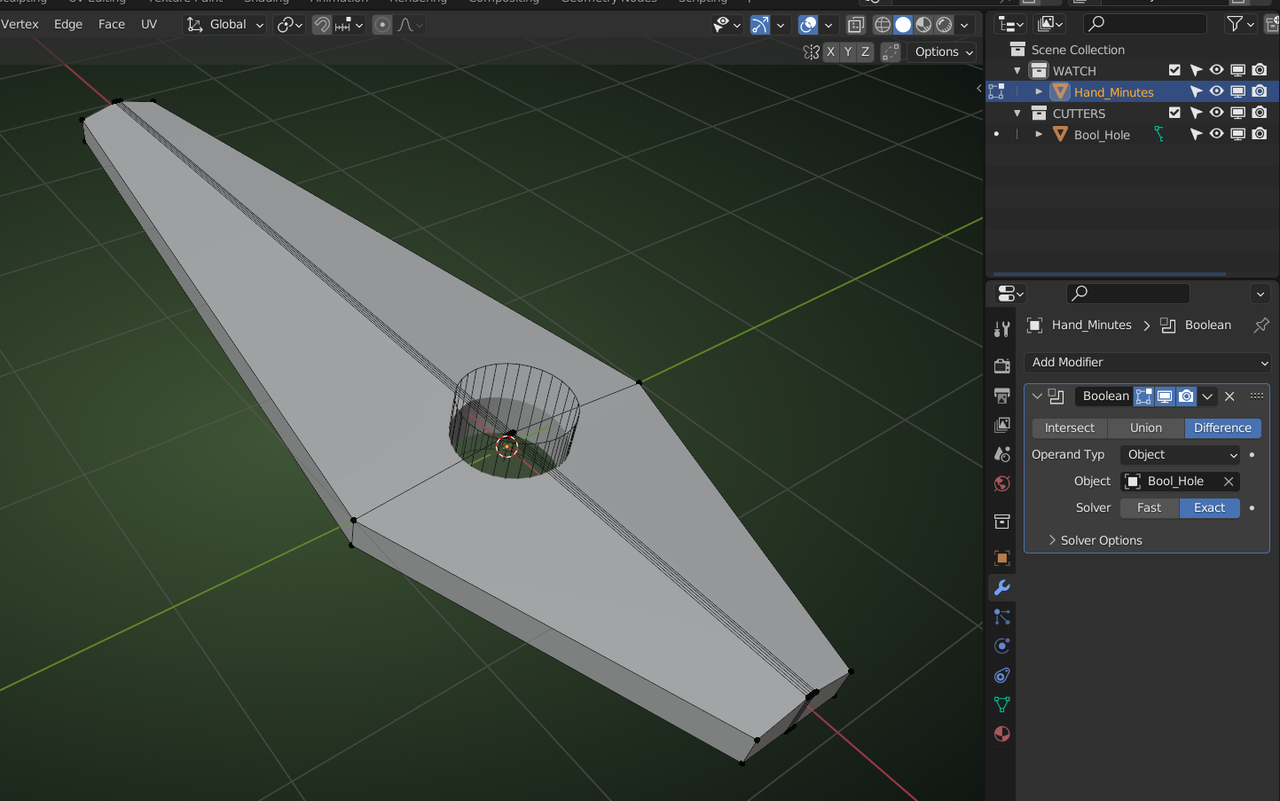Open the viewport Options dropdown
Screen dimensions: 1280x801
point(944,52)
